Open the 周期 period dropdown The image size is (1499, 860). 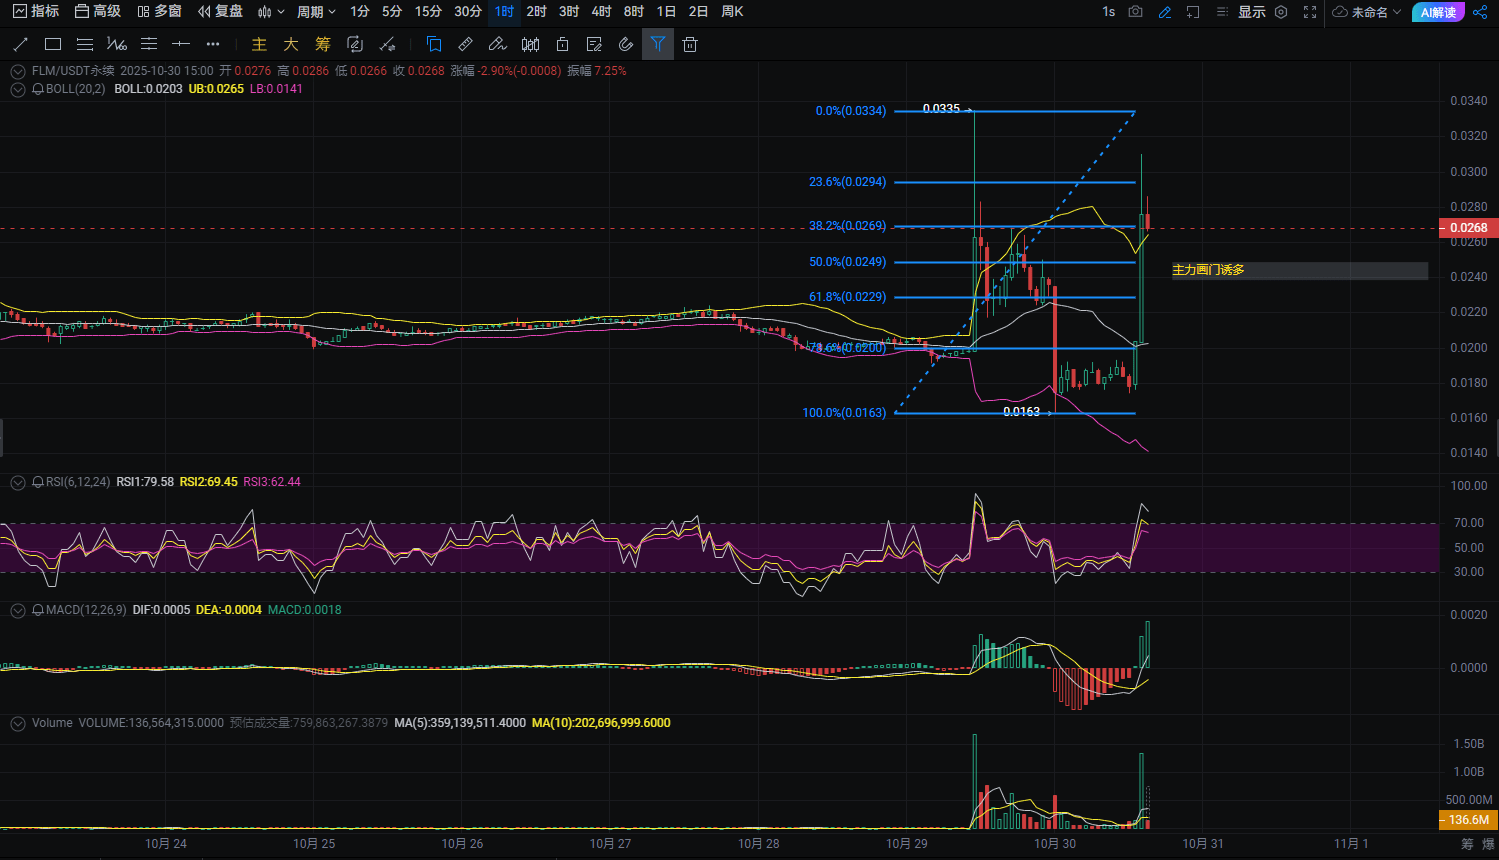click(x=316, y=12)
